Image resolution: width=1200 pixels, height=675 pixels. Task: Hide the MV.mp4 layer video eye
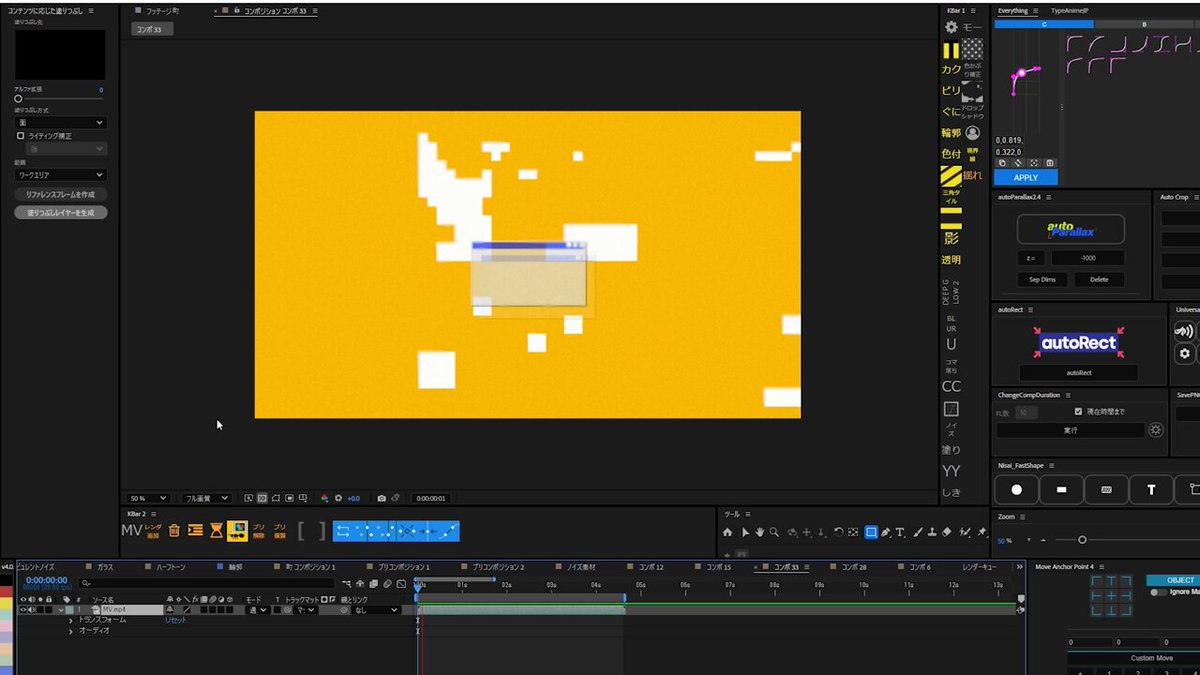(23, 609)
